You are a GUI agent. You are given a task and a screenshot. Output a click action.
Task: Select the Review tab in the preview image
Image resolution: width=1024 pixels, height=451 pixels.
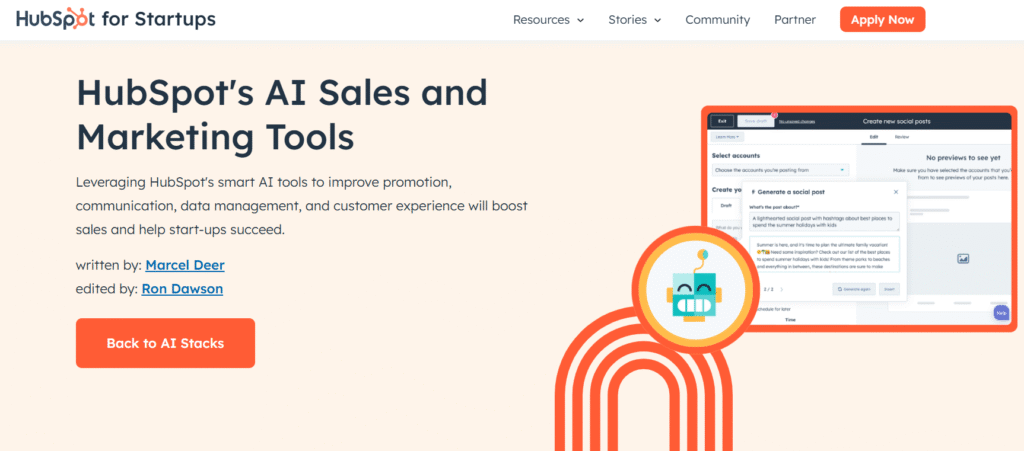pyautogui.click(x=902, y=137)
